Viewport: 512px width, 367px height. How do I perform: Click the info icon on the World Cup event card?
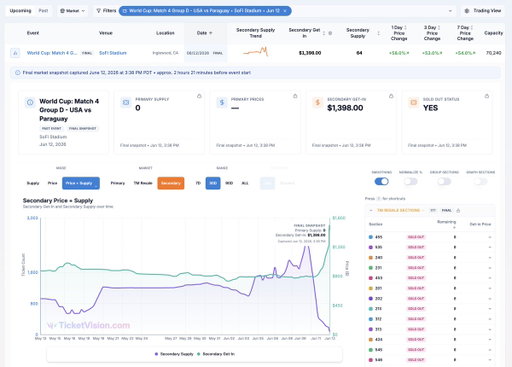coord(30,103)
